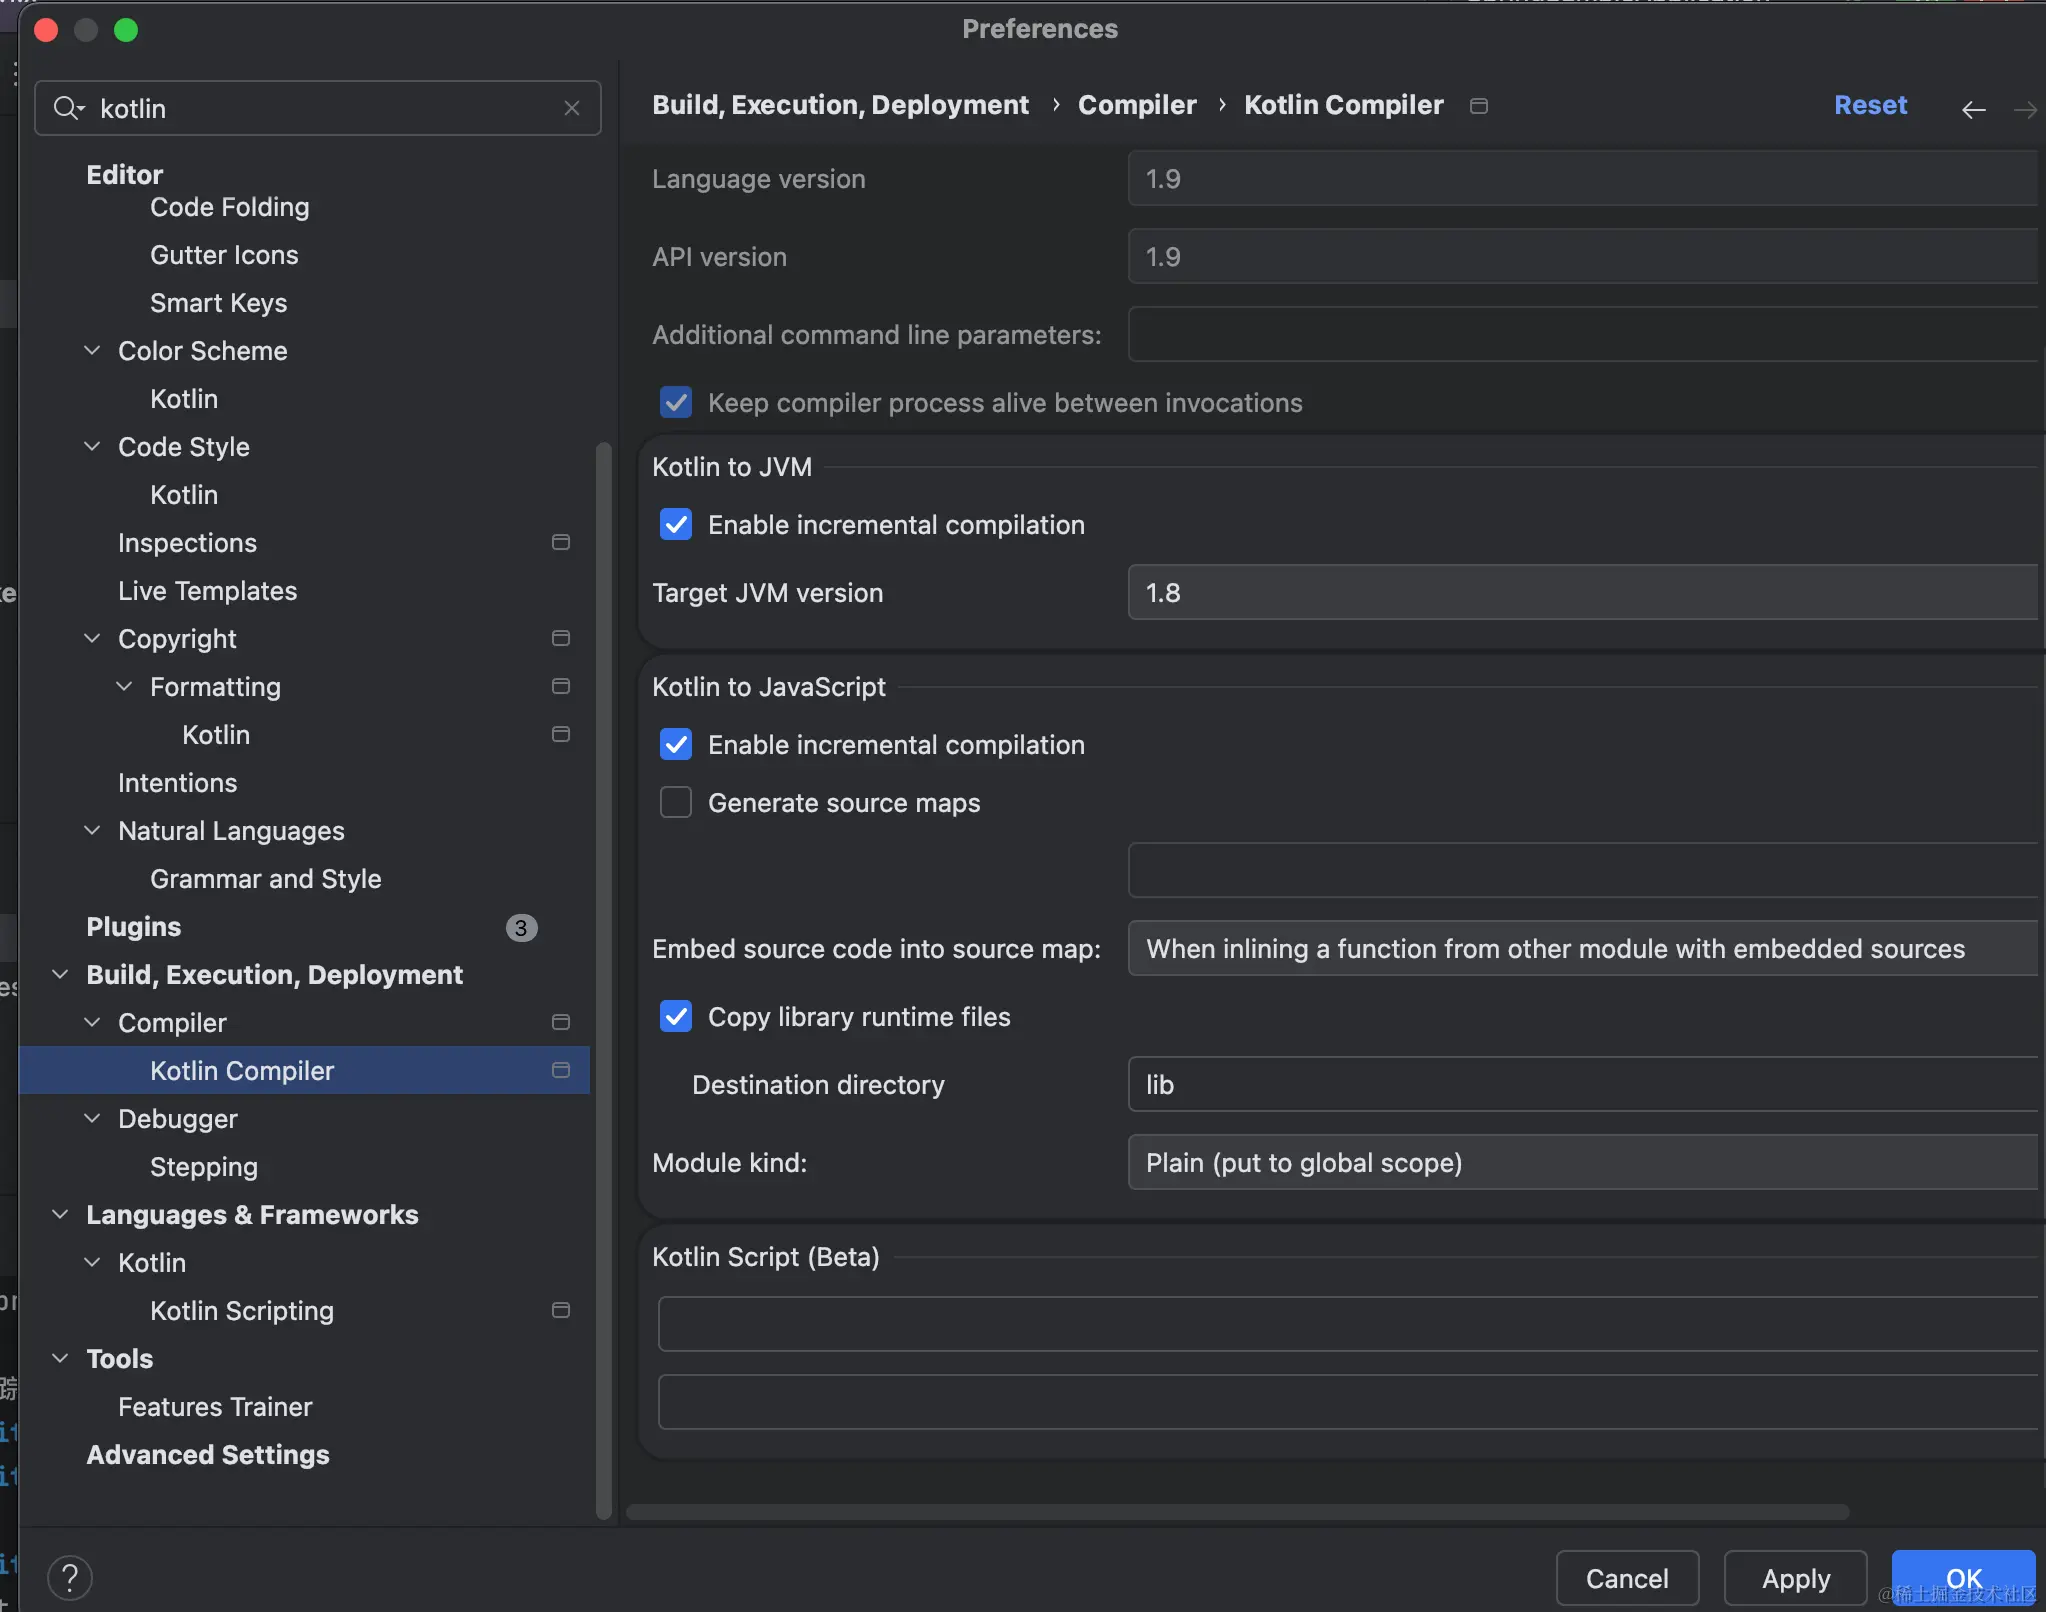Click the search magnifier icon
Viewport: 2046px width, 1612px height.
pyautogui.click(x=67, y=108)
